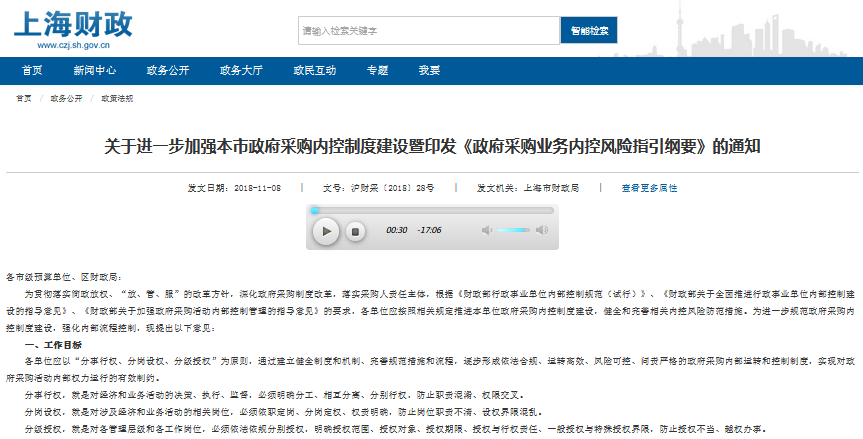Click the 我要 navigation item

click(x=429, y=70)
